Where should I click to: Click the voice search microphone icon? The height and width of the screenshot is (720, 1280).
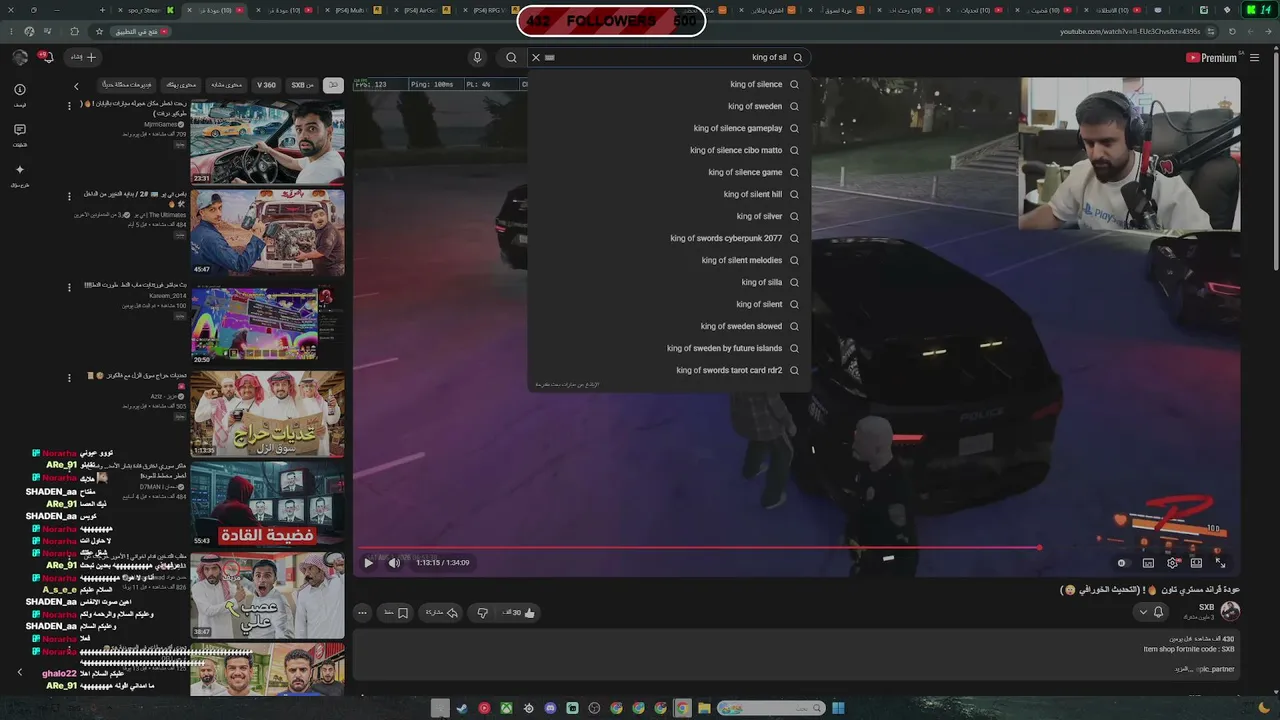pos(477,58)
